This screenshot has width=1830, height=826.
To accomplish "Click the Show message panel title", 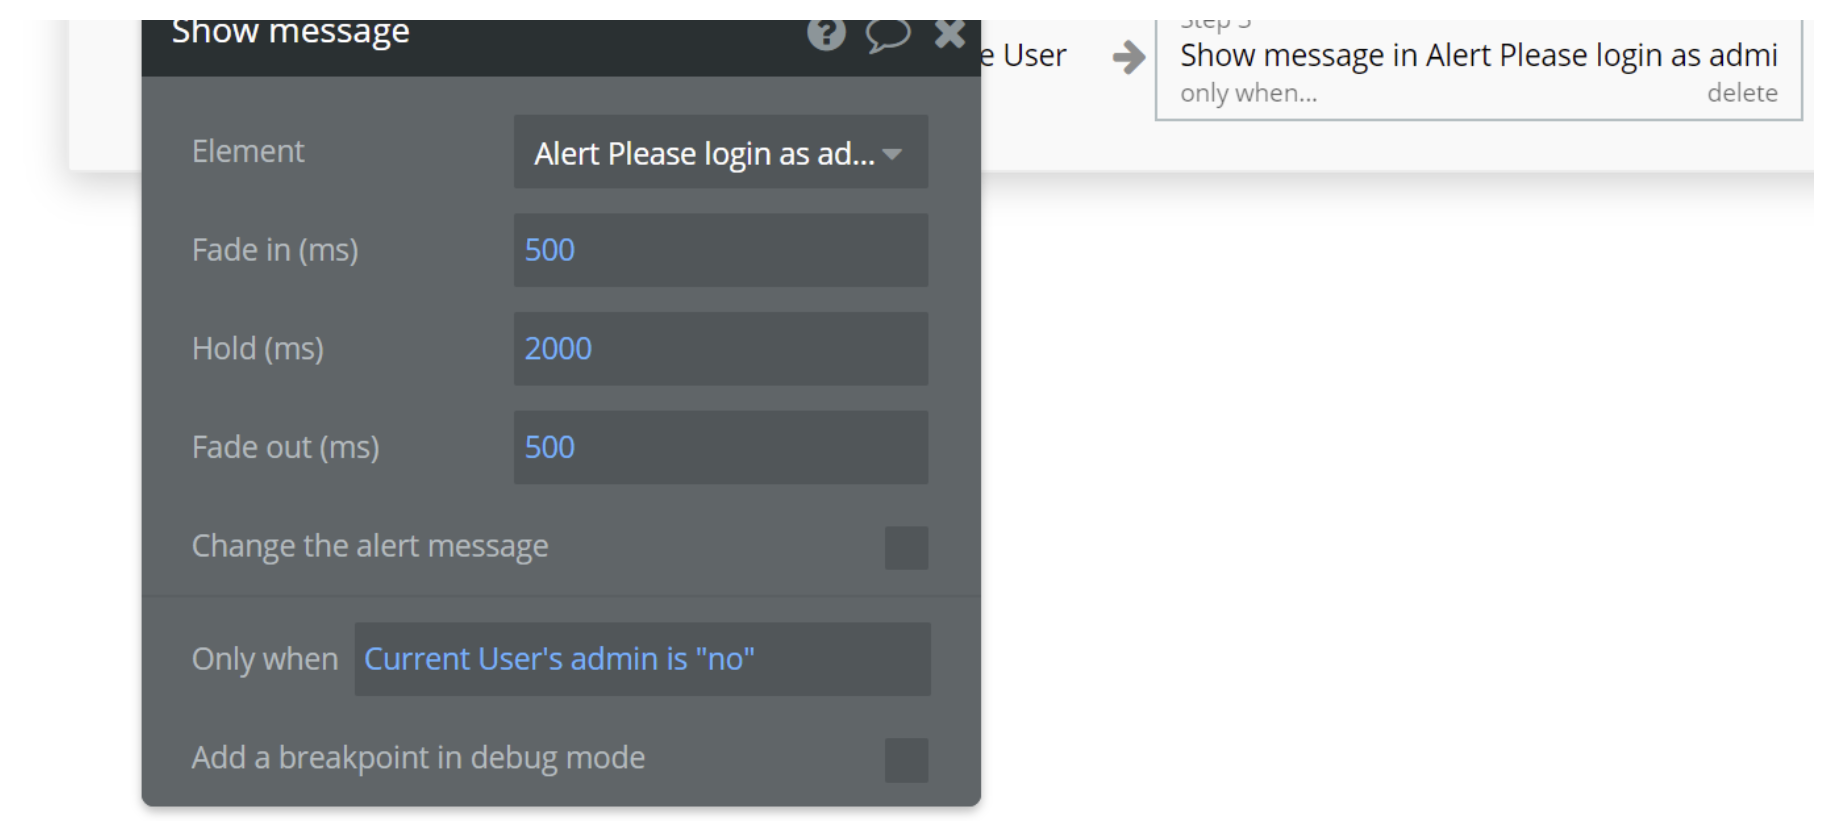I will pyautogui.click(x=290, y=32).
